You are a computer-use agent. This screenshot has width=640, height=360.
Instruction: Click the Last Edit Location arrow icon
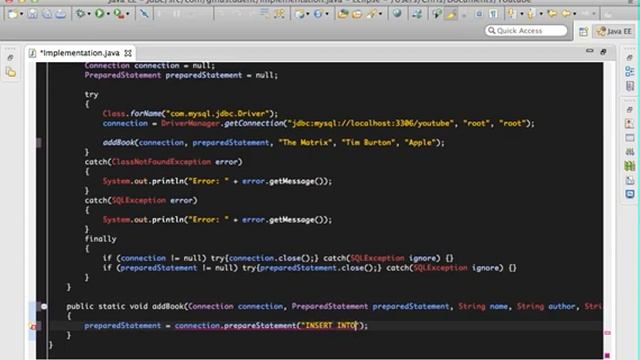[x=552, y=13]
